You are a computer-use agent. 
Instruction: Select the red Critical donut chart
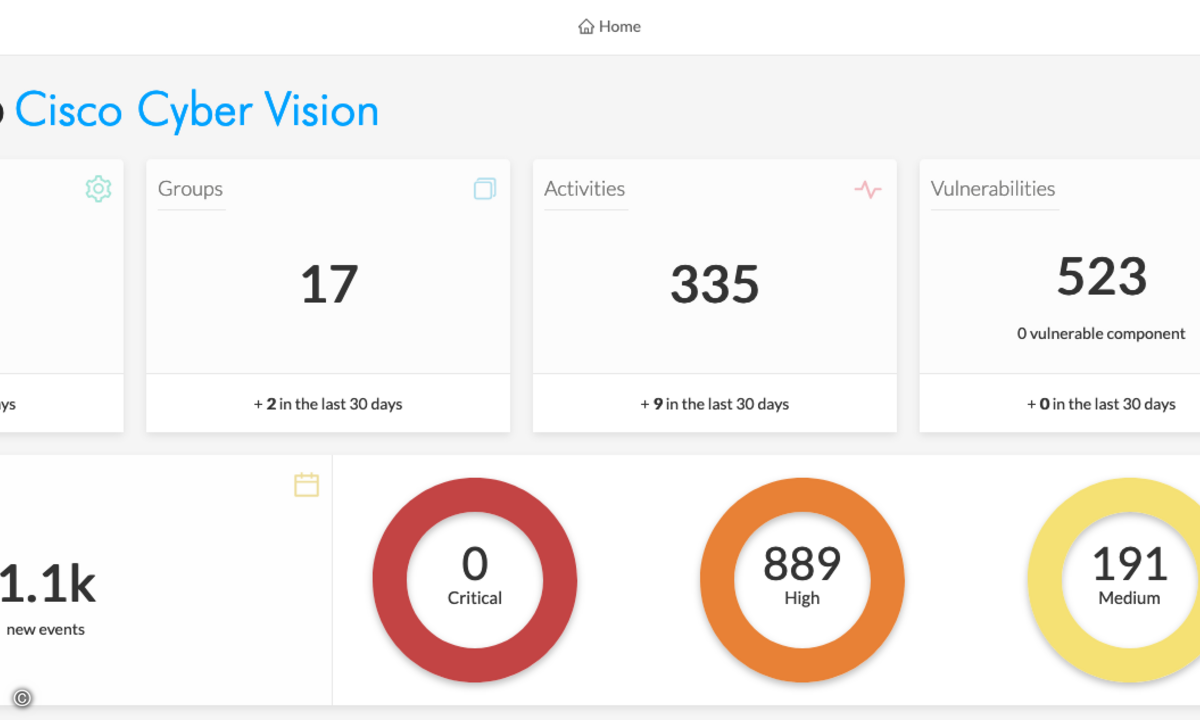click(x=475, y=580)
